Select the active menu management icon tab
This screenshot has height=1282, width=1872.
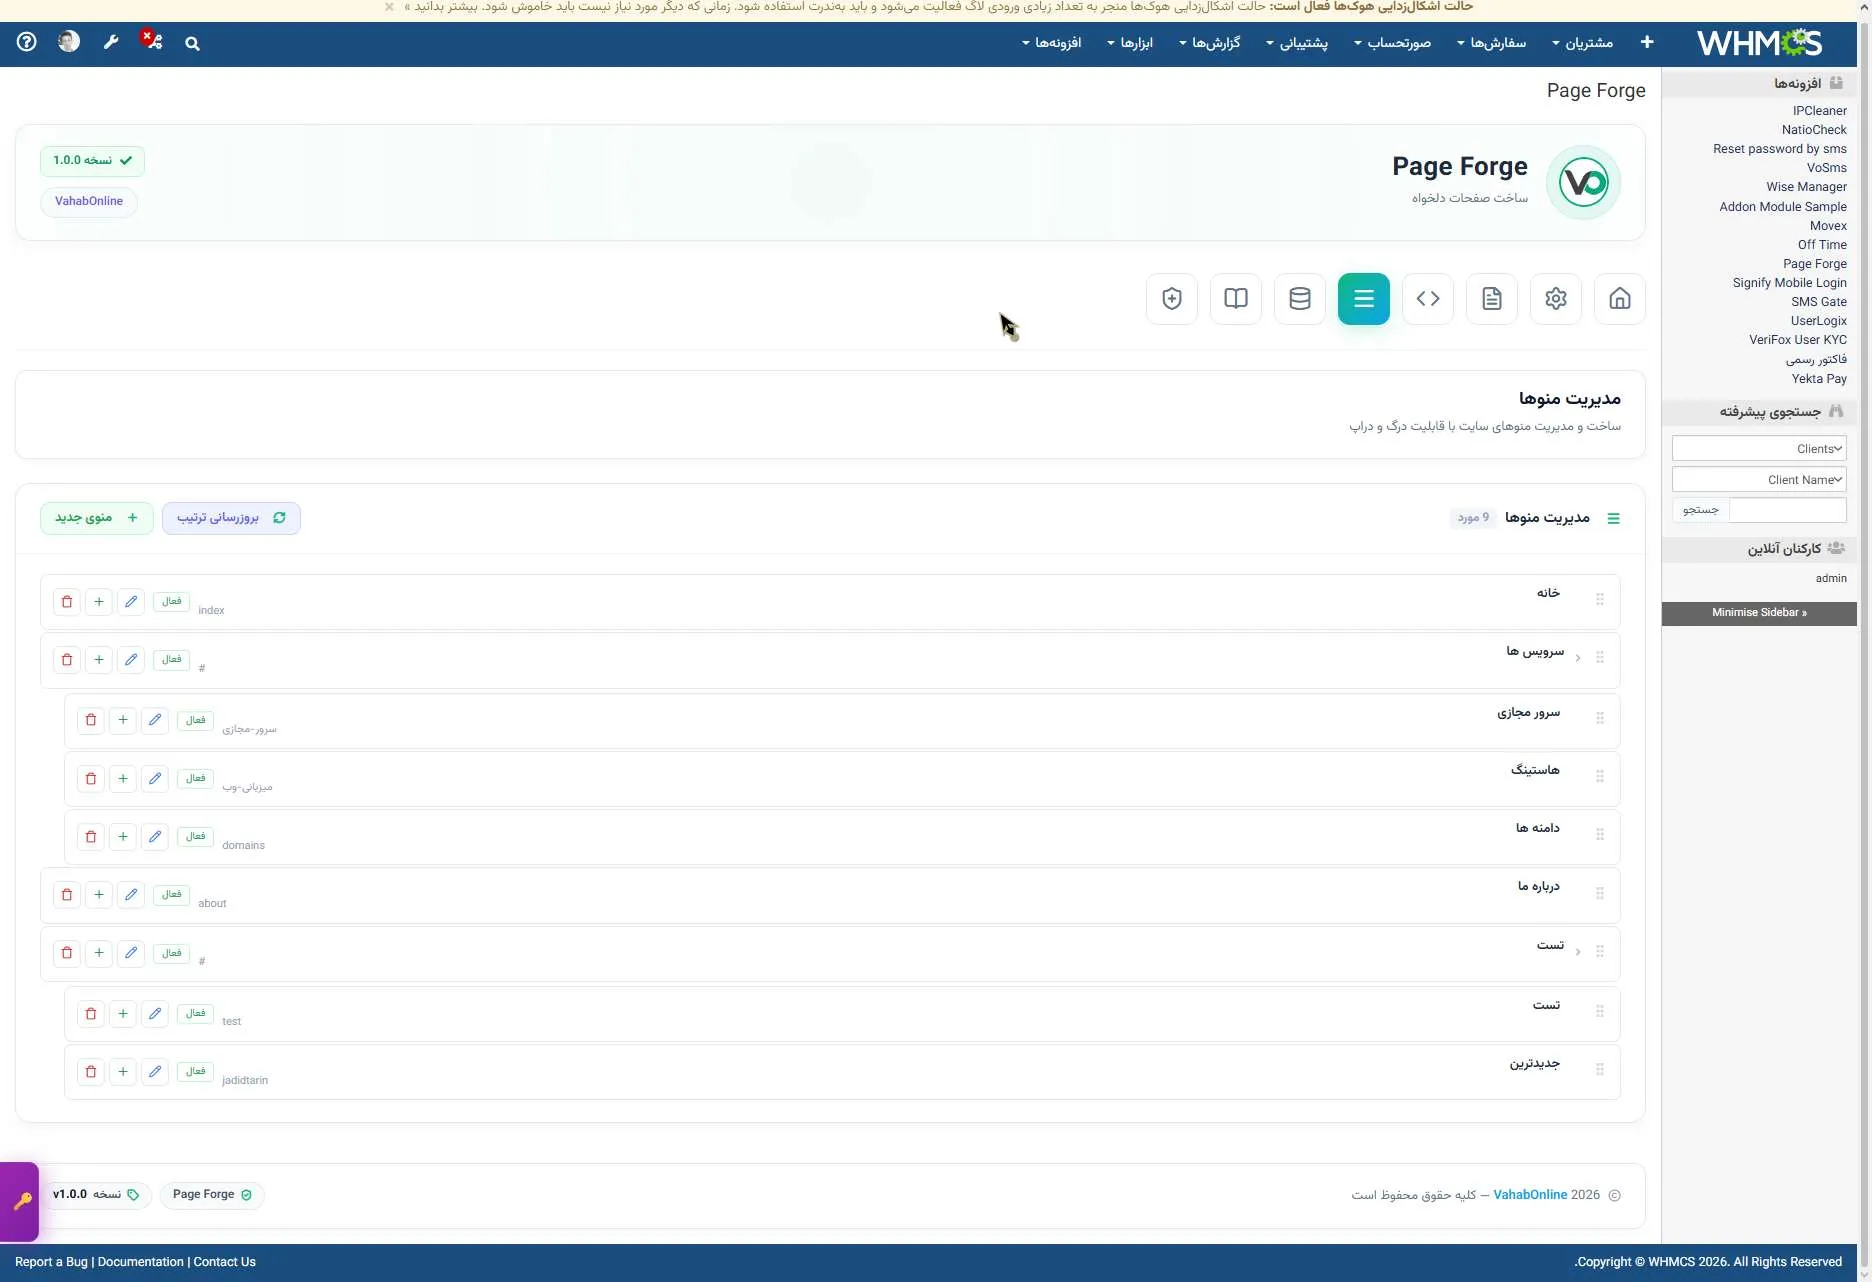[1364, 298]
